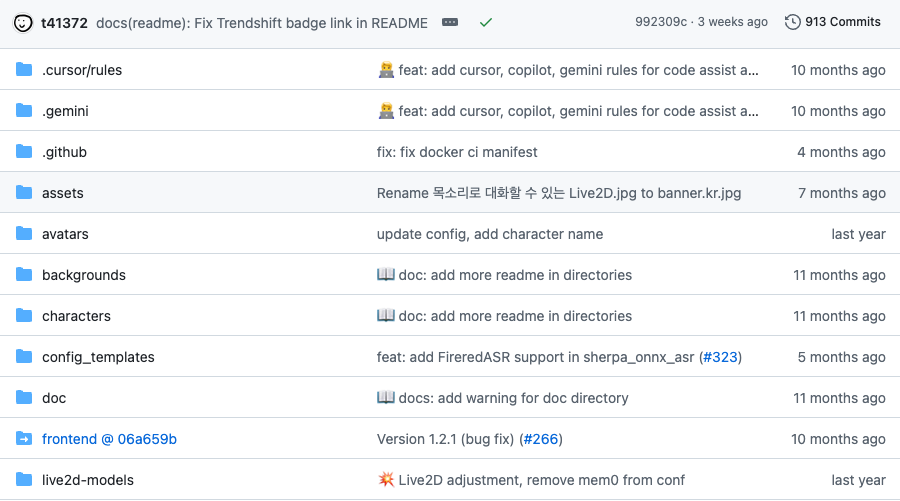Click '10 months ago' on frontend row
The image size is (900, 501).
pyautogui.click(x=838, y=439)
